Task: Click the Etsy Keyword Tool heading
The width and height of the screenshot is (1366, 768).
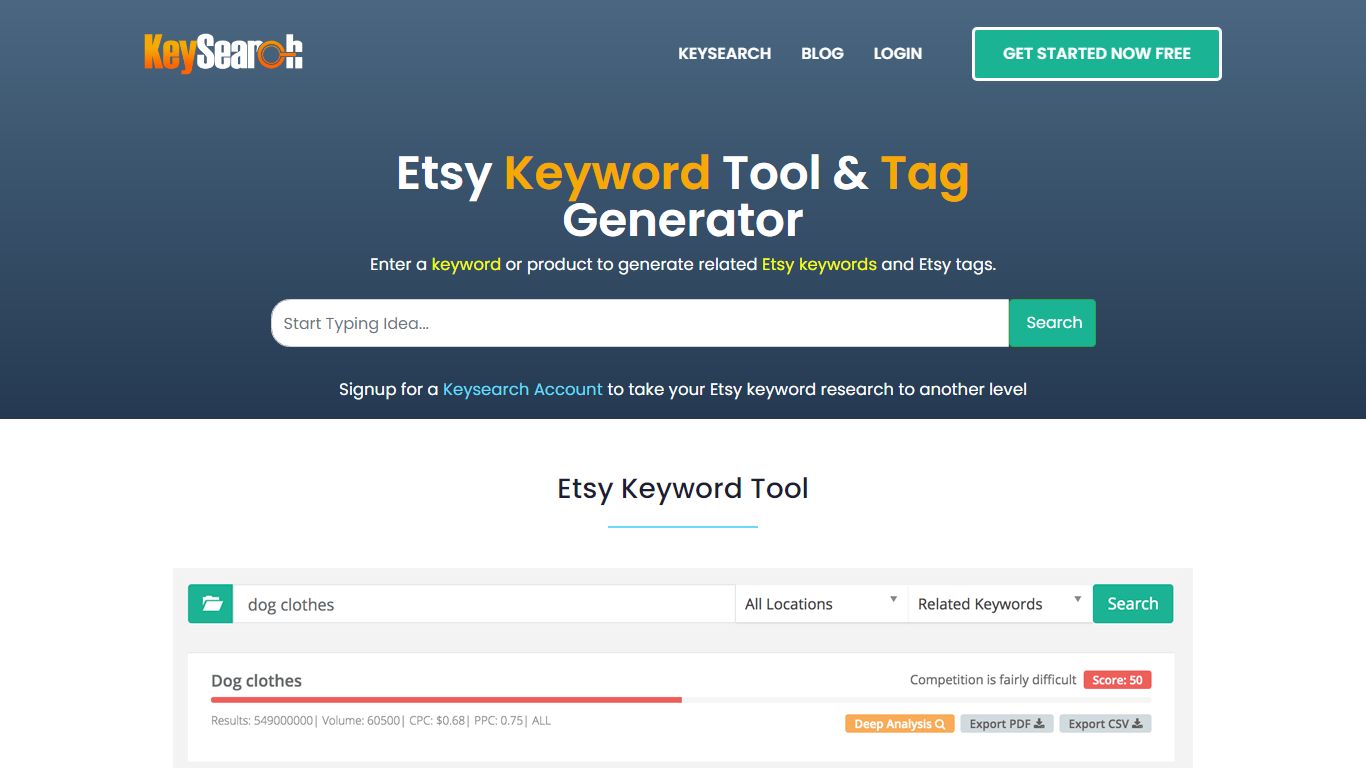Action: tap(683, 488)
